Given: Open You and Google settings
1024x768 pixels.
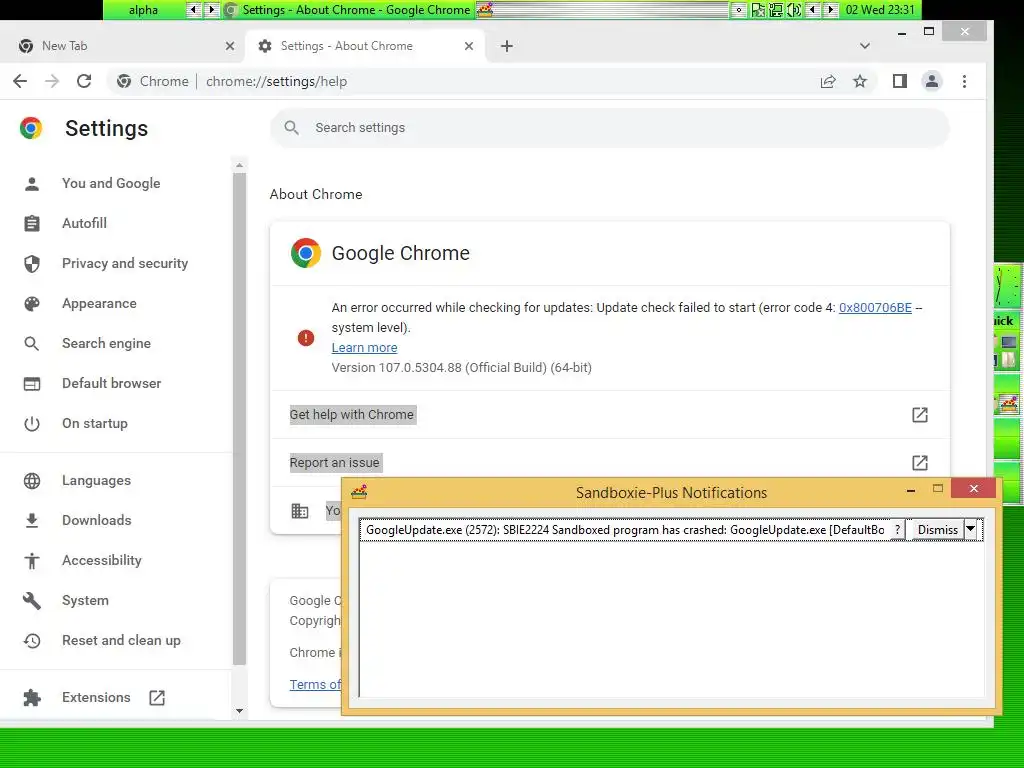Looking at the screenshot, I should 111,184.
